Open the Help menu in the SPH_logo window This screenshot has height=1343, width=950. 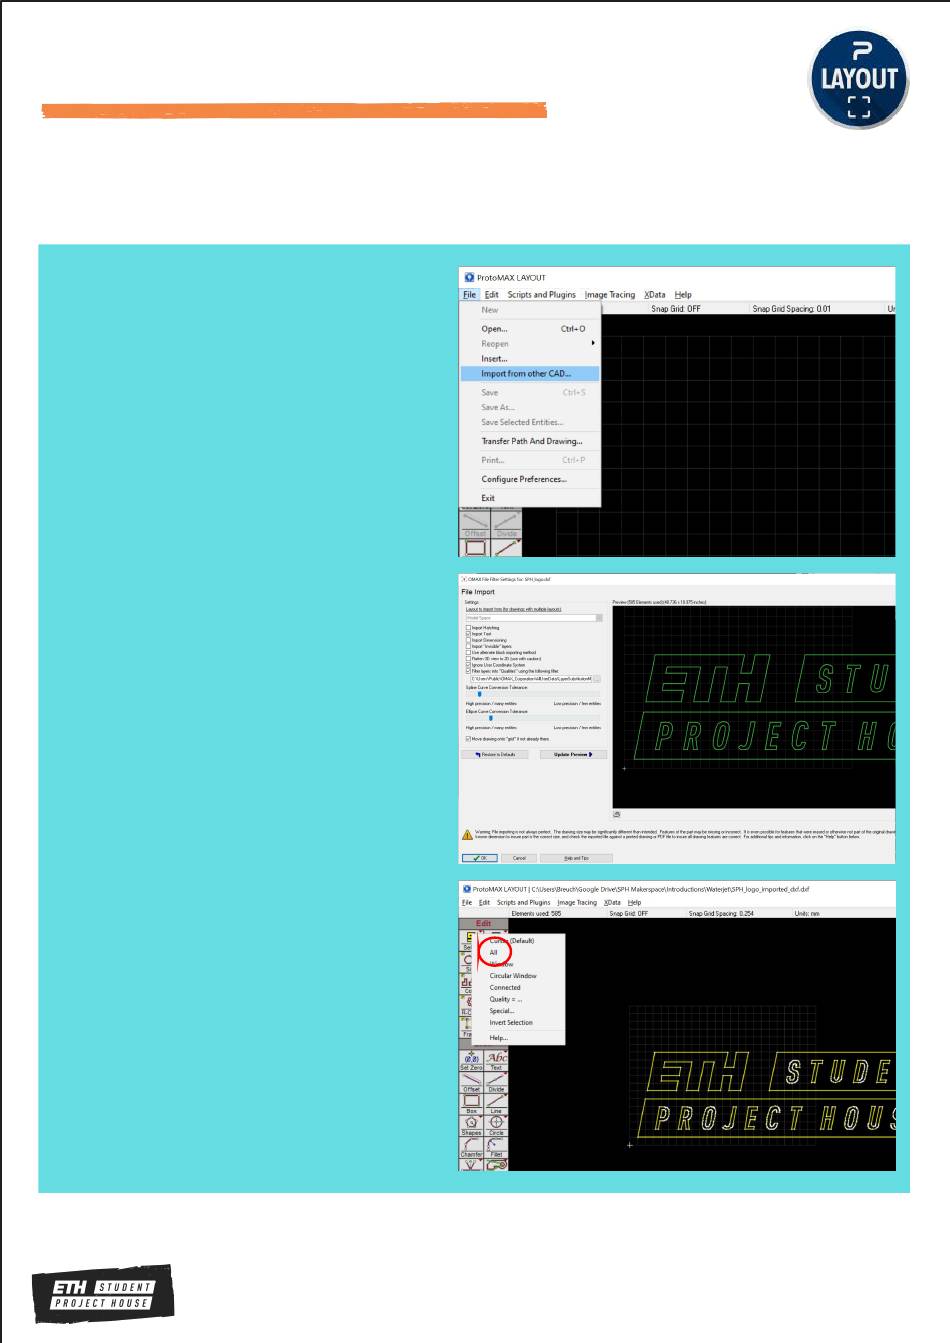pos(634,902)
